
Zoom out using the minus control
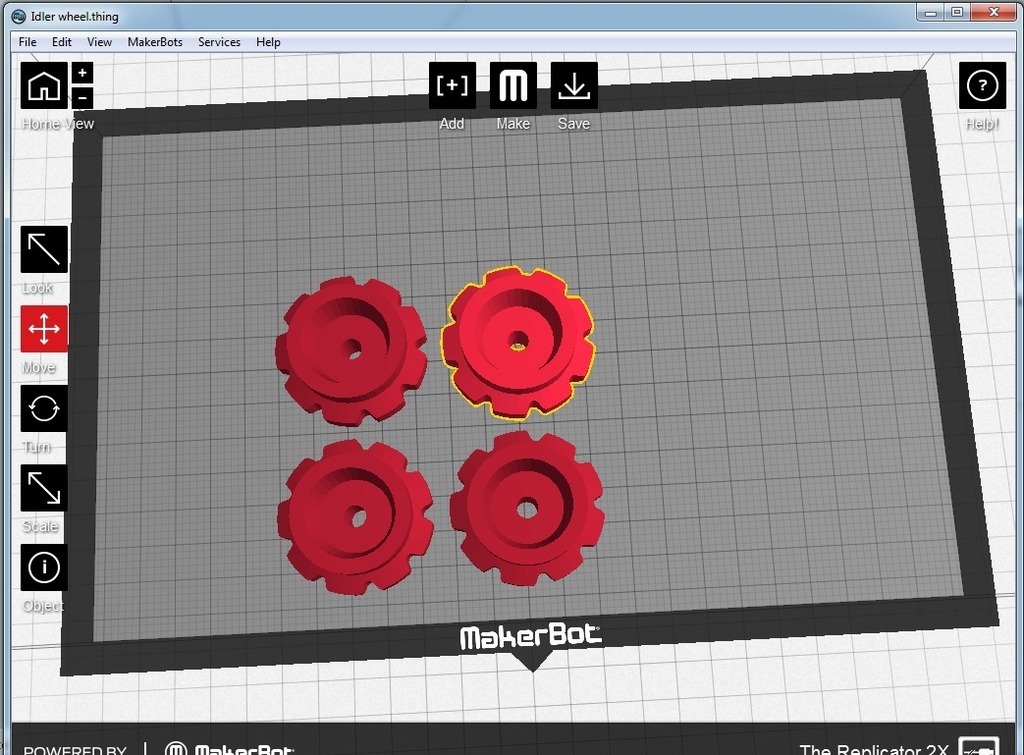[82, 97]
